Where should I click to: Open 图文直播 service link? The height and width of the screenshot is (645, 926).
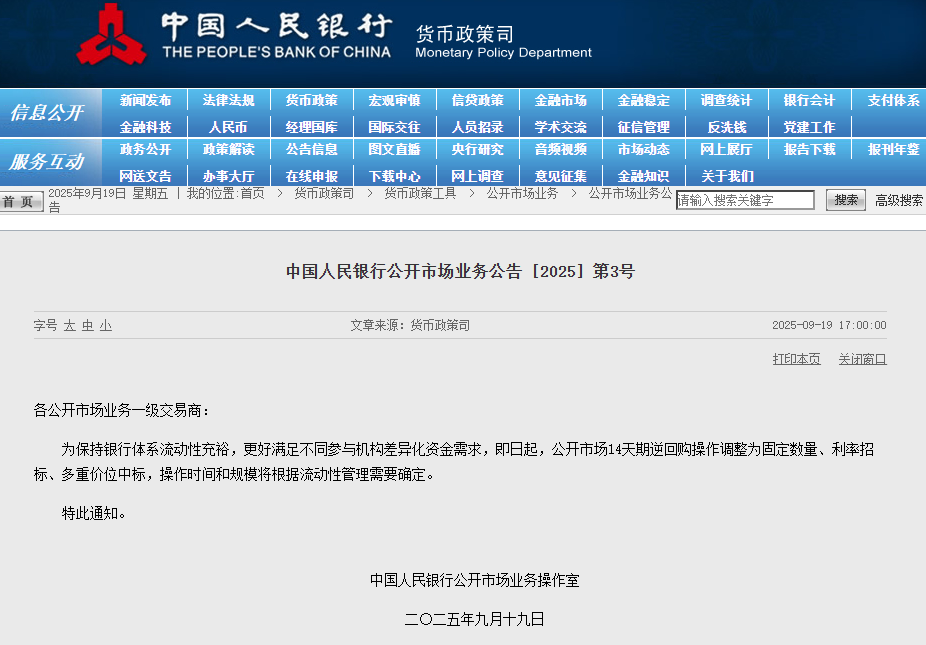coord(394,149)
